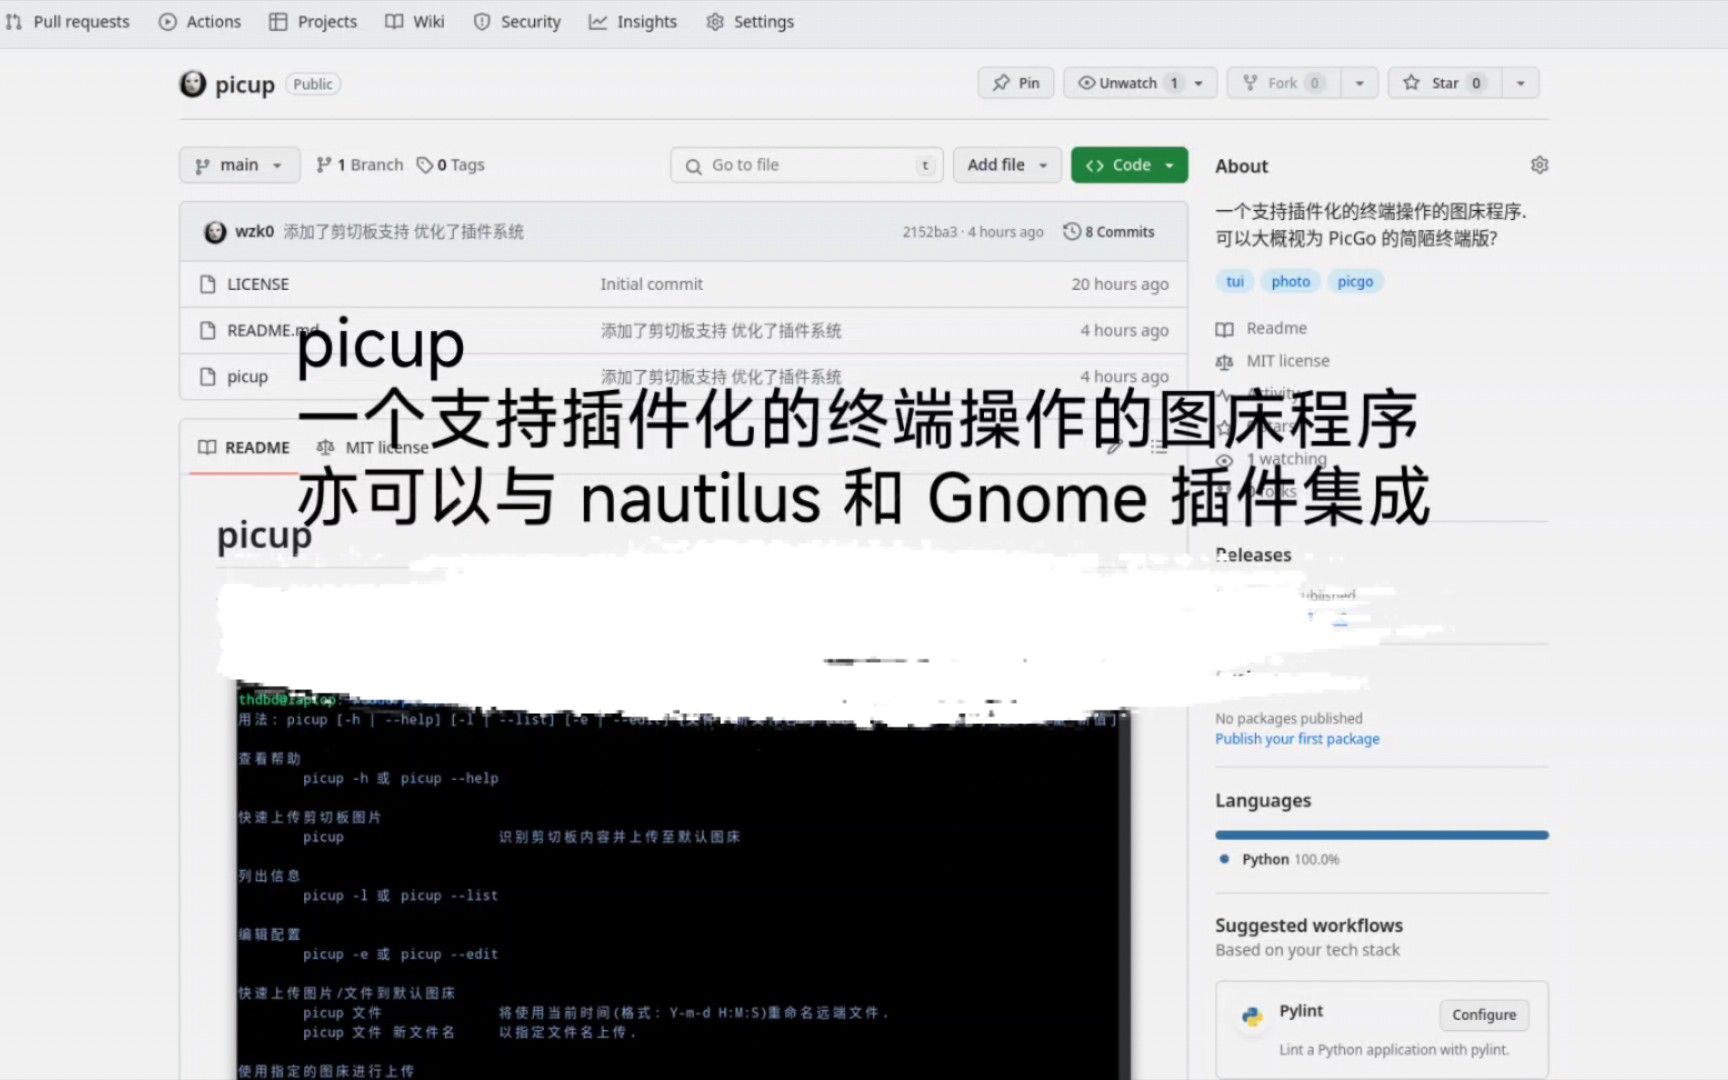Click the Pylint Python logo icon
1728x1080 pixels.
tap(1252, 1017)
